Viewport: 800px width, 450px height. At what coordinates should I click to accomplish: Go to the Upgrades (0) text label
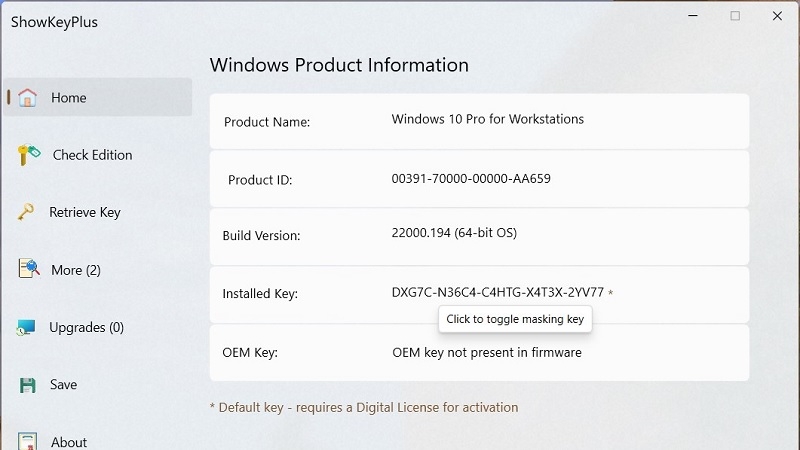click(x=86, y=327)
